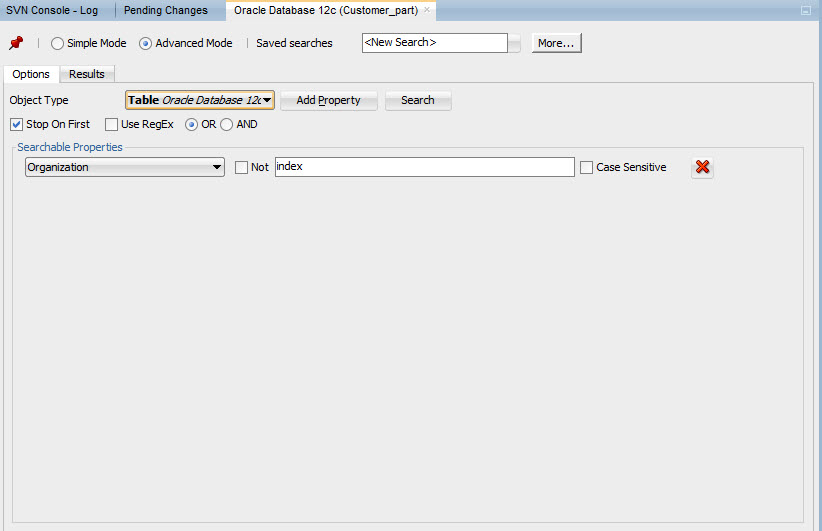Viewport: 822px width, 531px height.
Task: Select Simple Mode radio button
Action: [x=57, y=44]
